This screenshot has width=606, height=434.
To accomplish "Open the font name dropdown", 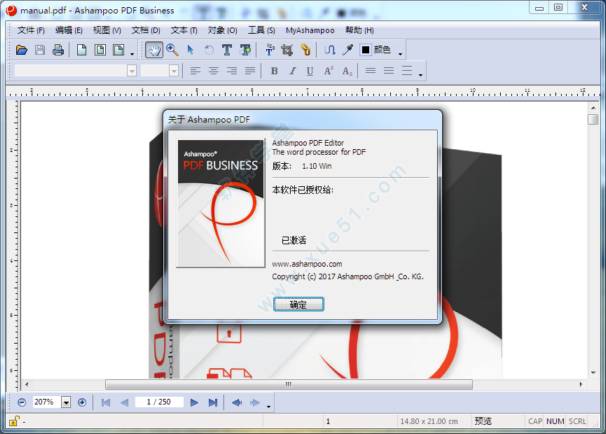I will 132,71.
